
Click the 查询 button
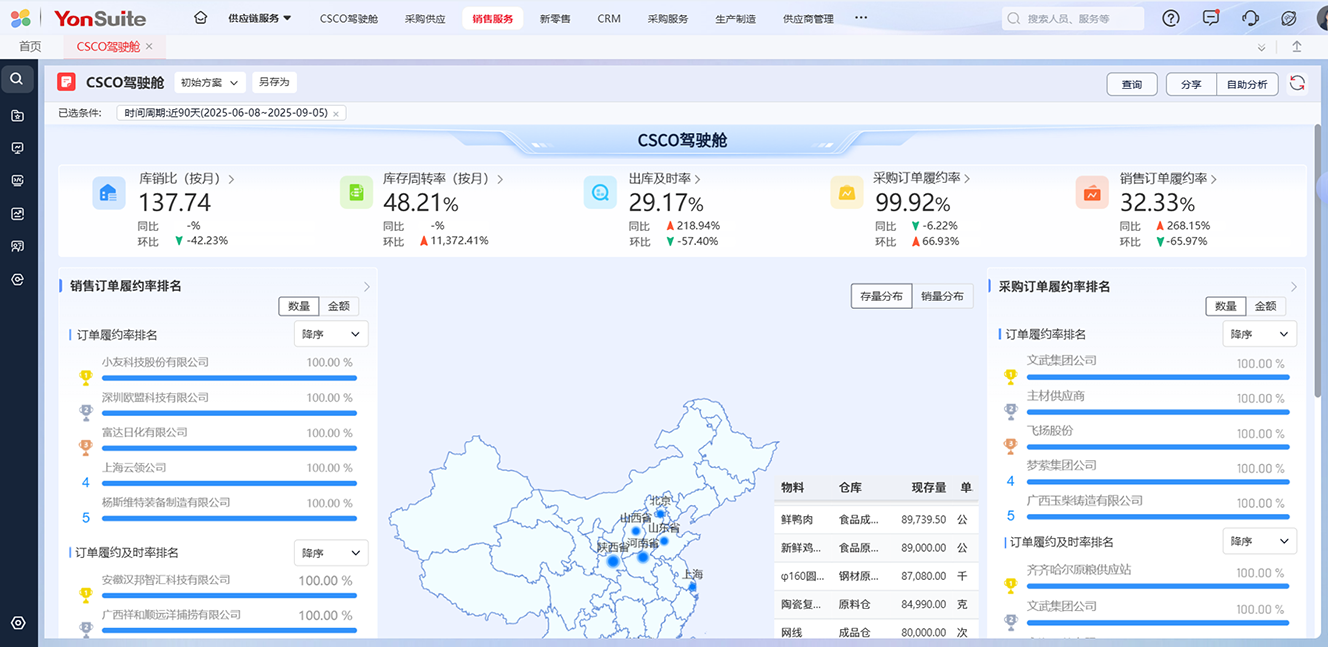pos(1131,85)
